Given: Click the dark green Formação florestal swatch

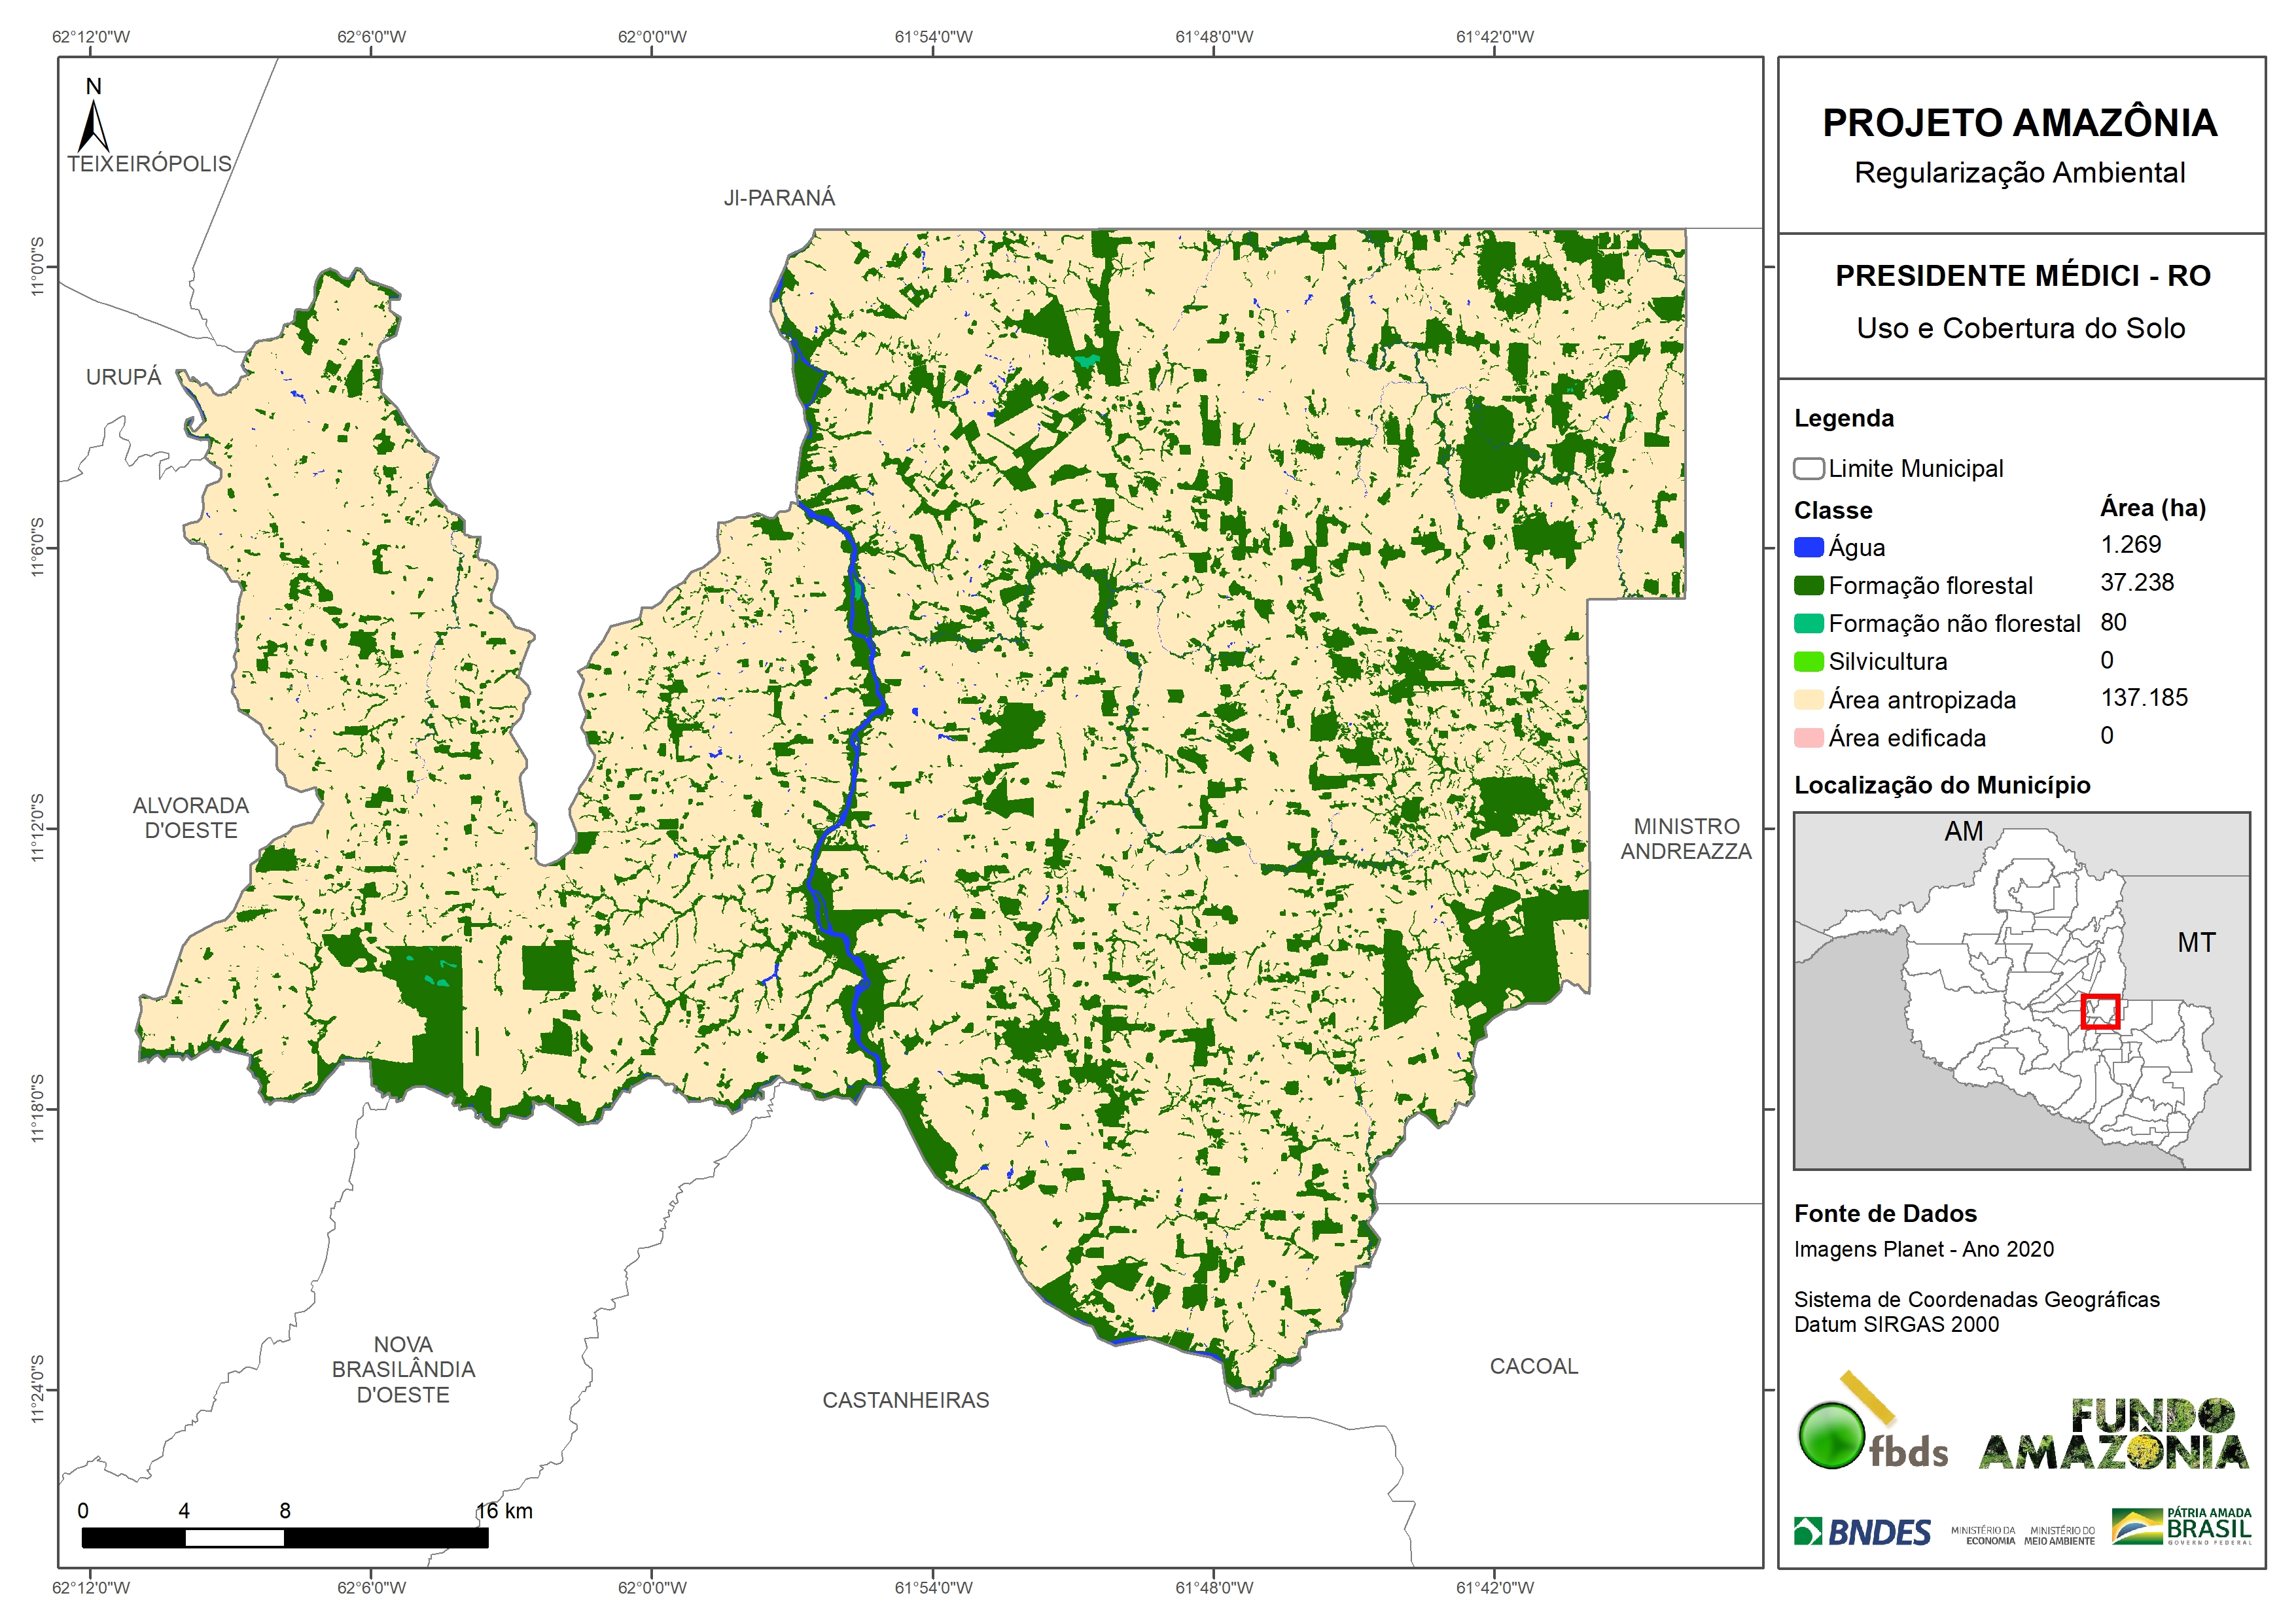Looking at the screenshot, I should click(x=1808, y=585).
